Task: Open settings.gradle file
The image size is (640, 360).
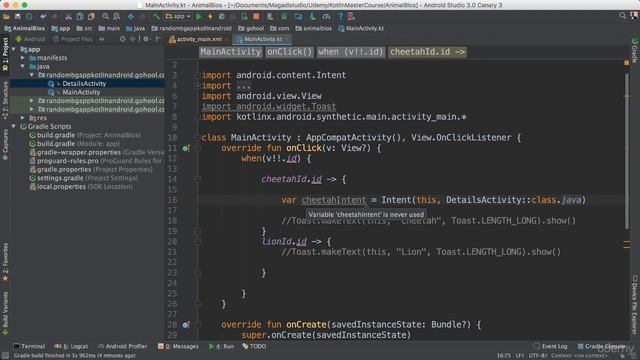Action: [x=84, y=178]
